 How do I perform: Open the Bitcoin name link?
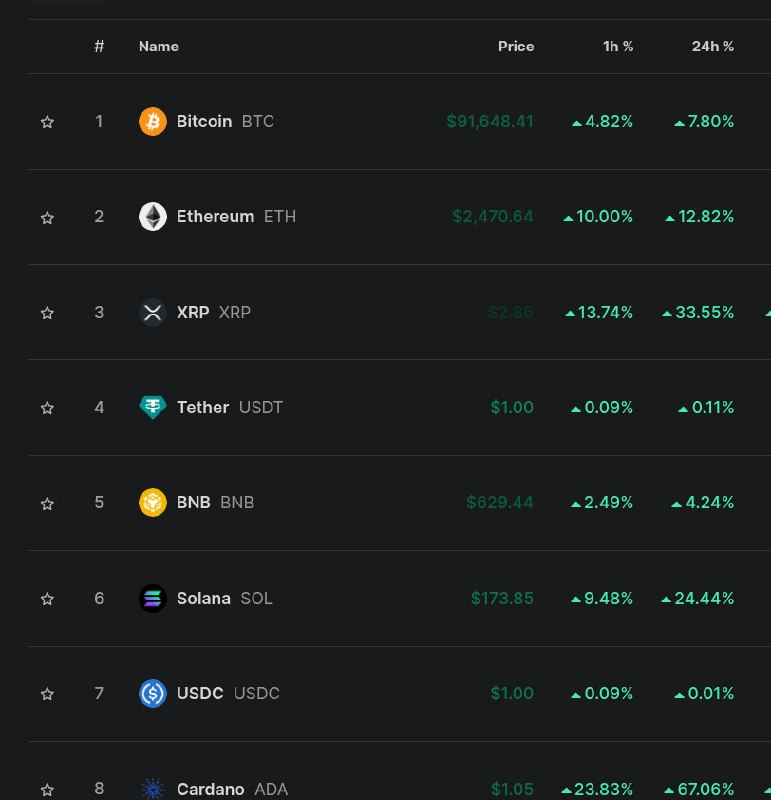(x=204, y=121)
